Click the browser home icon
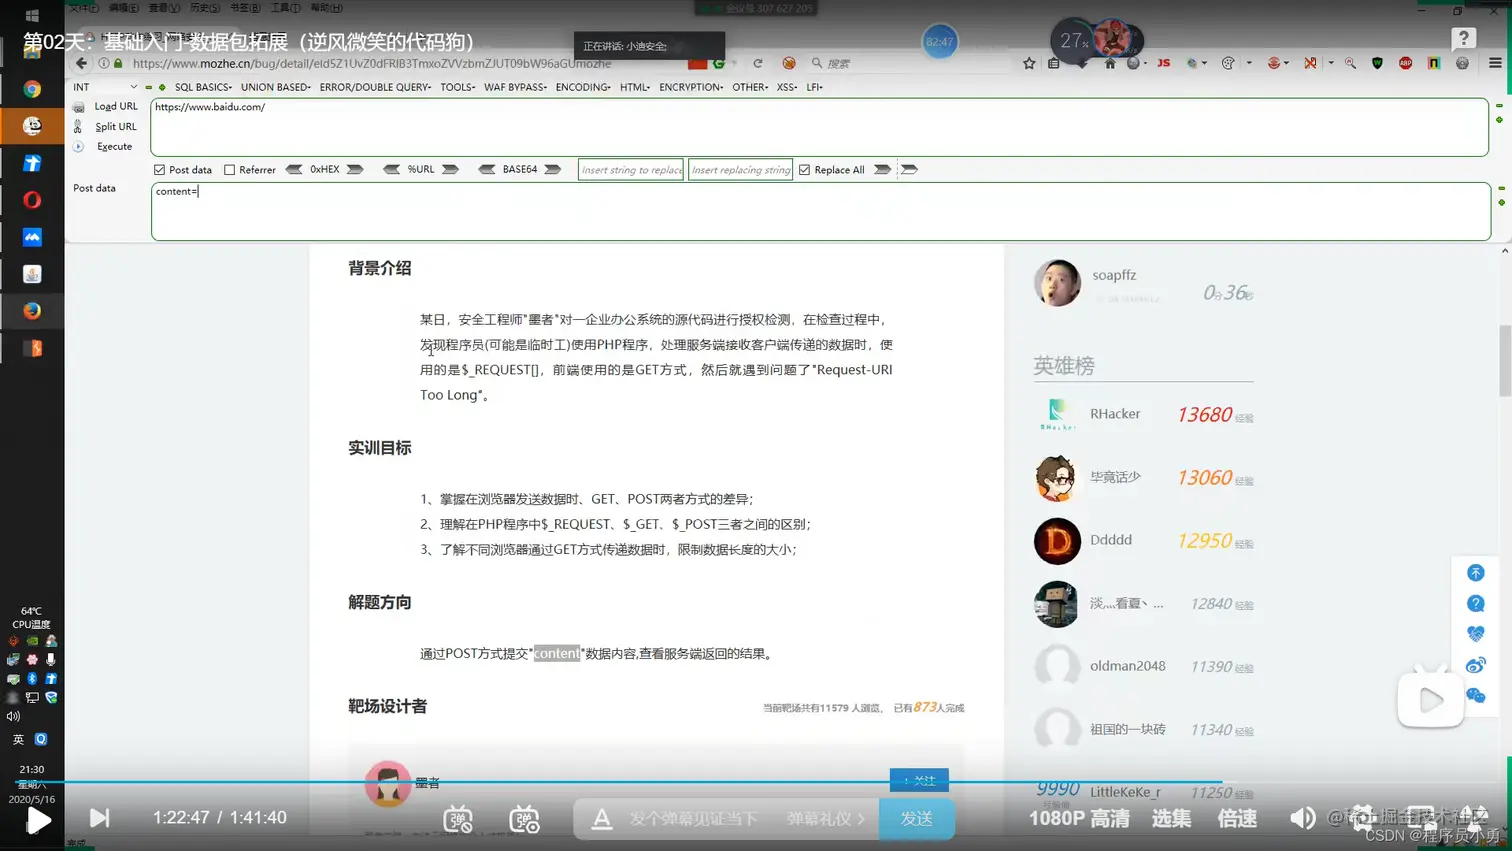The image size is (1512, 851). point(1110,63)
